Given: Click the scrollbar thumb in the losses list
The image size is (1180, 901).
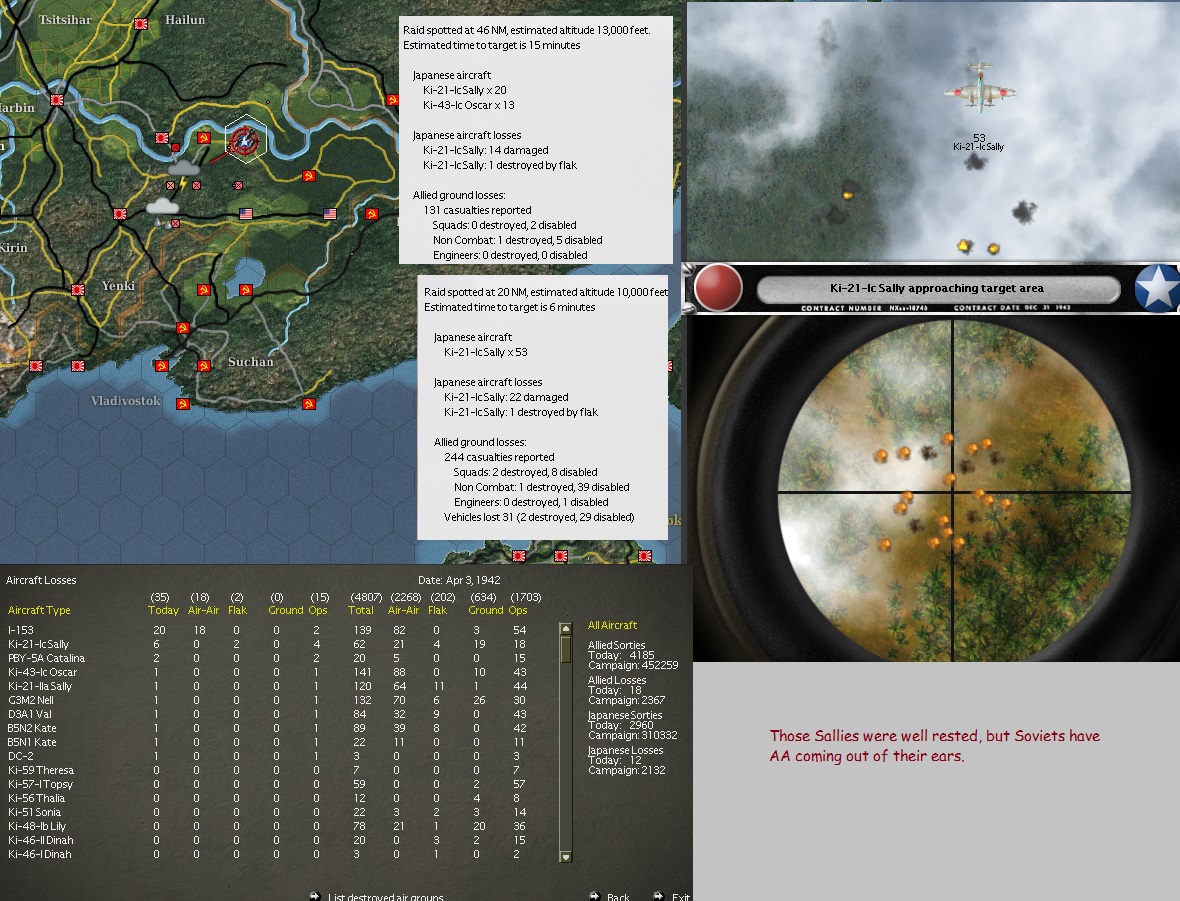Looking at the screenshot, I should tap(566, 650).
